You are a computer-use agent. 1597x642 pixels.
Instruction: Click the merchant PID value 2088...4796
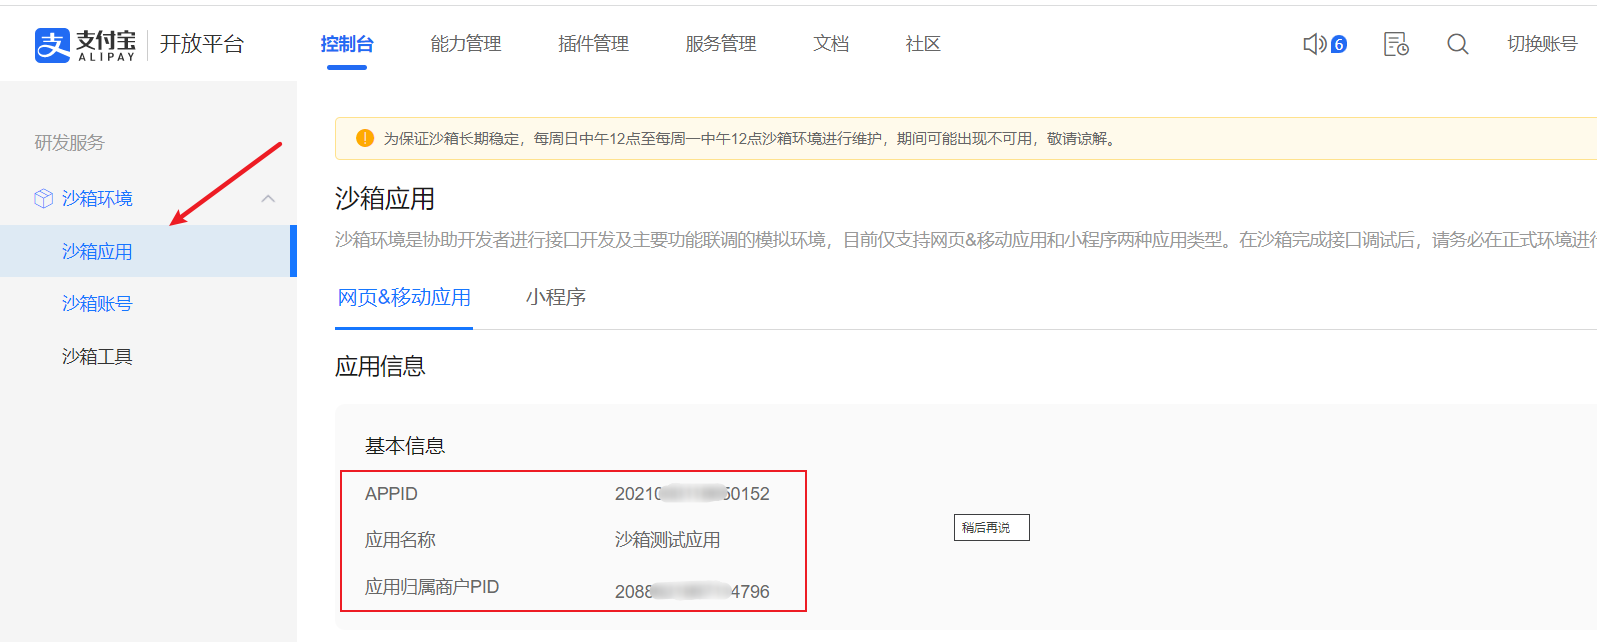pos(692,591)
